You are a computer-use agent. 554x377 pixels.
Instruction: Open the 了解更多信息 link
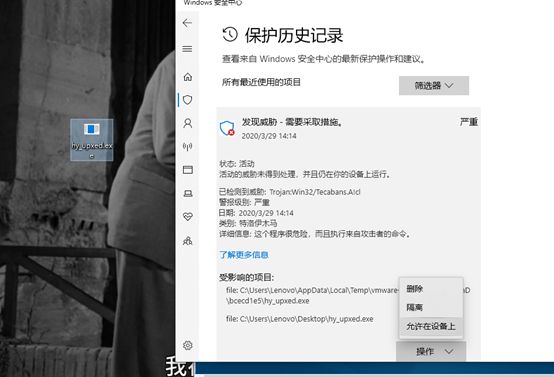tap(244, 255)
